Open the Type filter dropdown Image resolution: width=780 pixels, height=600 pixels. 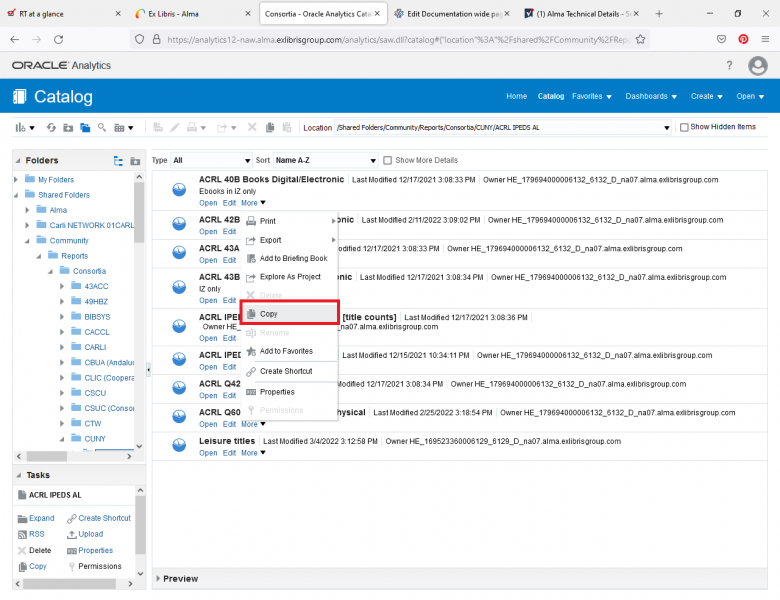click(211, 160)
